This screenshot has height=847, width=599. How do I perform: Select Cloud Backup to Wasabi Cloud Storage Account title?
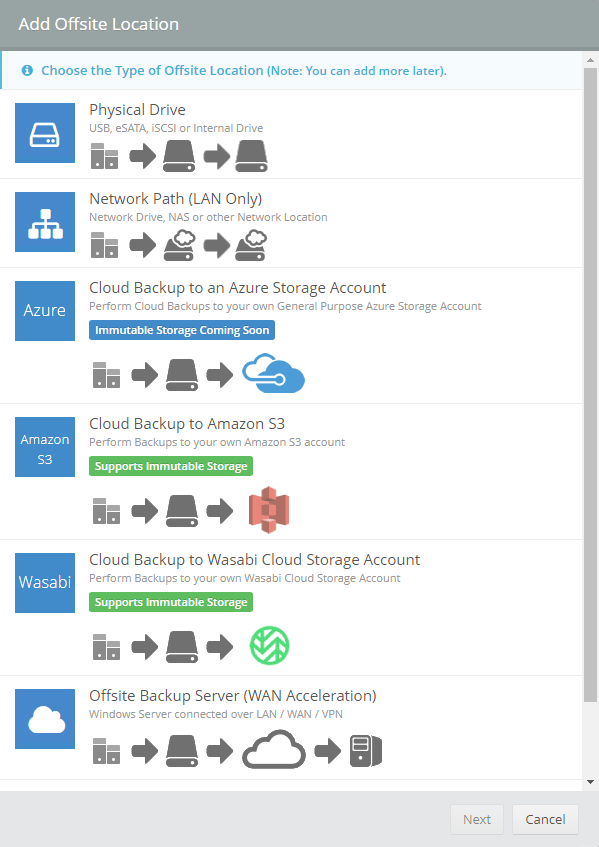tap(254, 560)
